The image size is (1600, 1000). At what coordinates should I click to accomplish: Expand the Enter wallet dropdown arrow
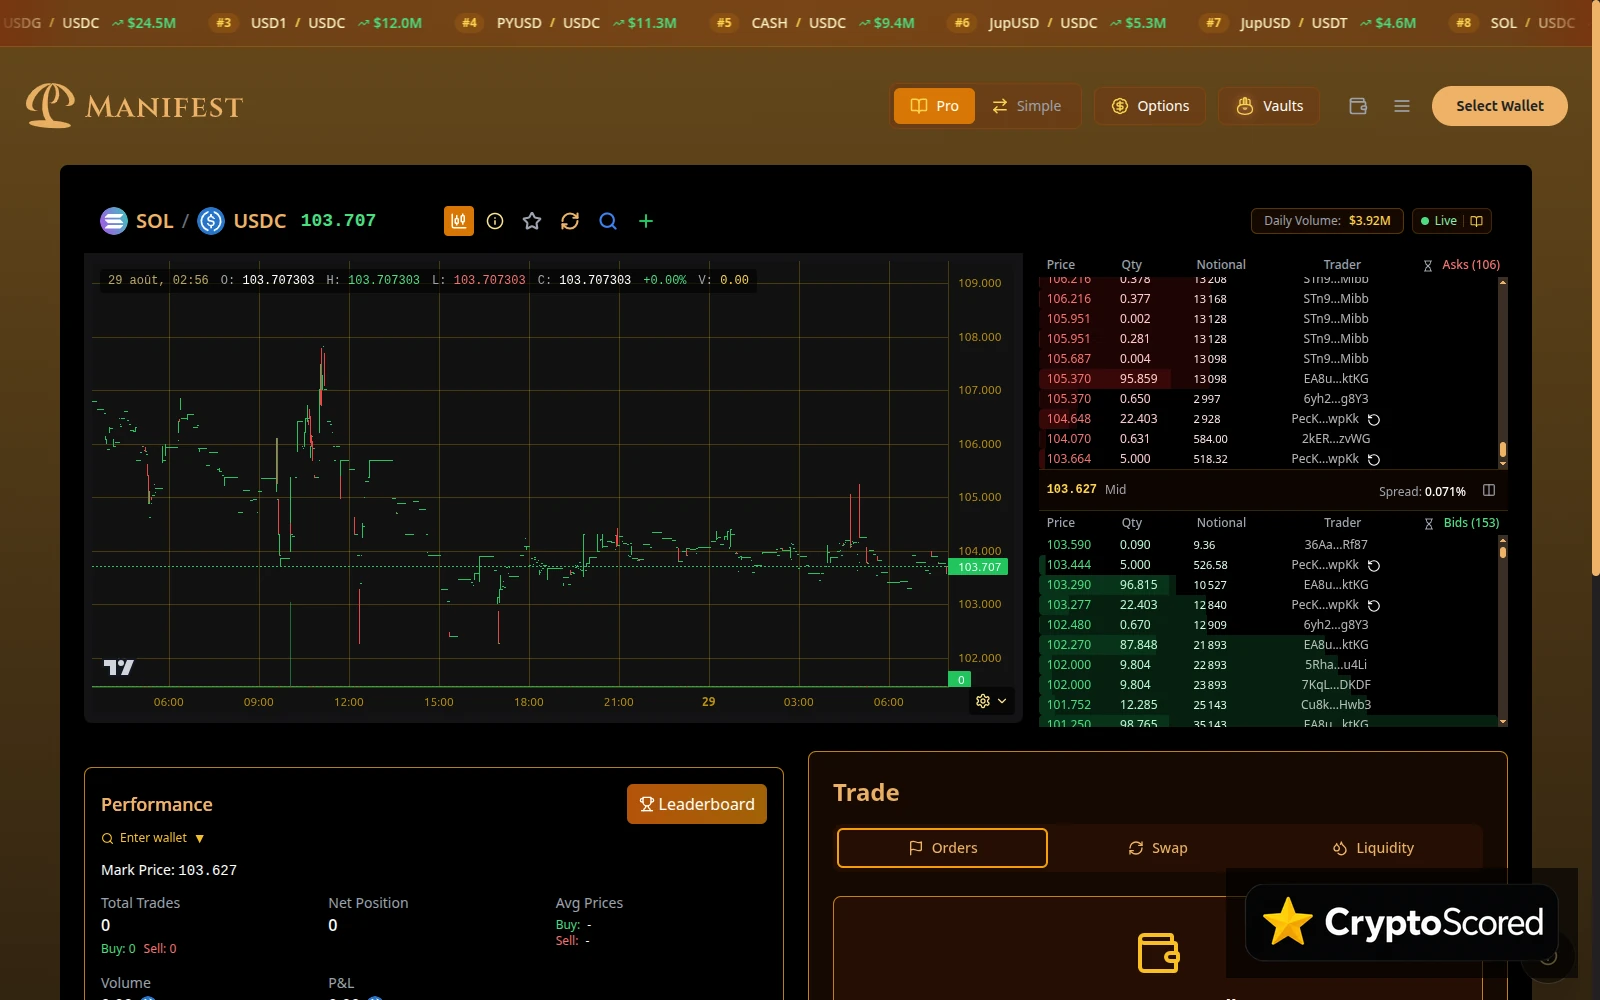pyautogui.click(x=199, y=838)
